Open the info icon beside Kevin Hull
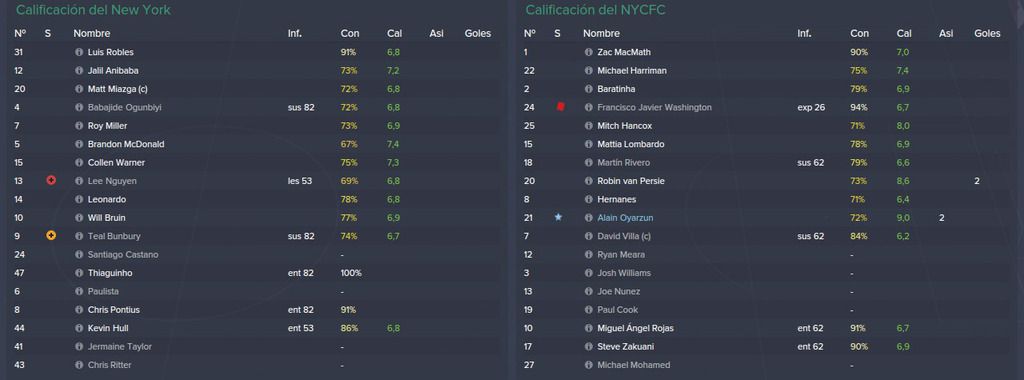This screenshot has height=380, width=1024. (x=79, y=328)
